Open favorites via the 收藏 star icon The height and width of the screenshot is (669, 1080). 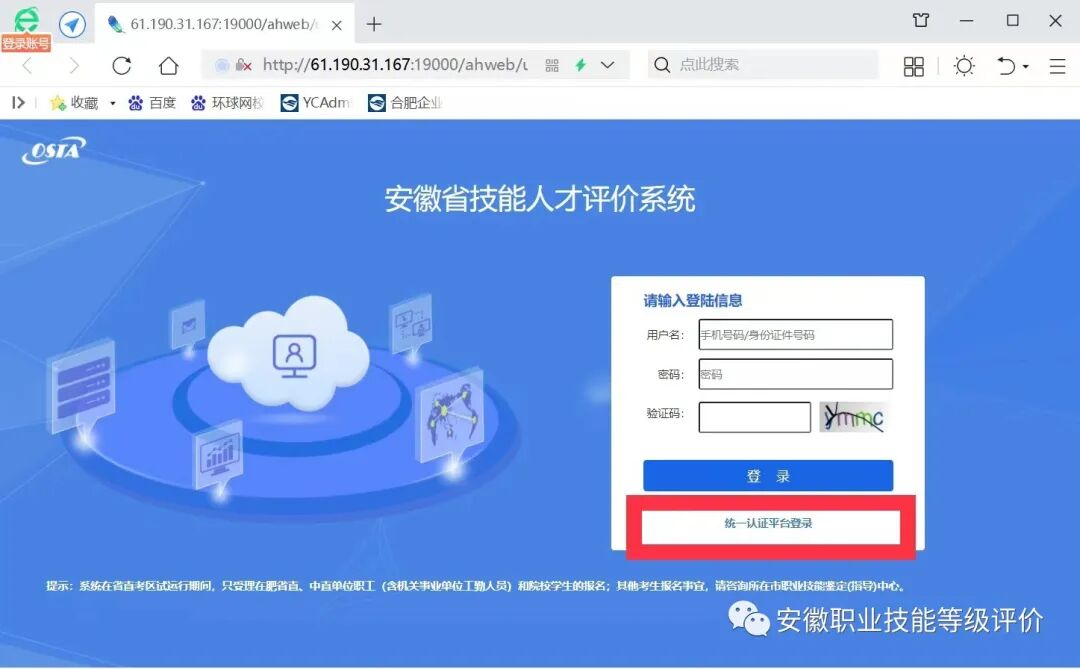[62, 101]
